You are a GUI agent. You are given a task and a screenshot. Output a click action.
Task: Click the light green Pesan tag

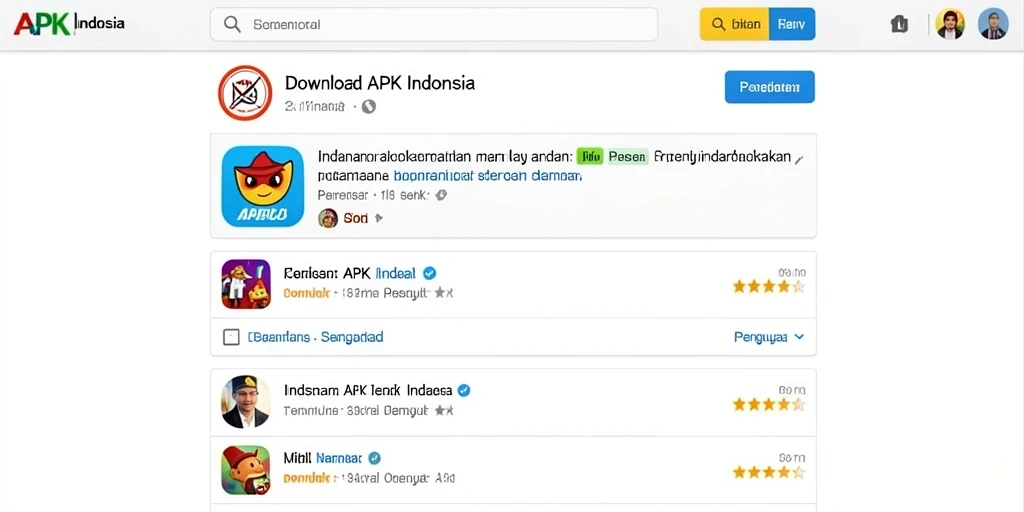click(627, 157)
